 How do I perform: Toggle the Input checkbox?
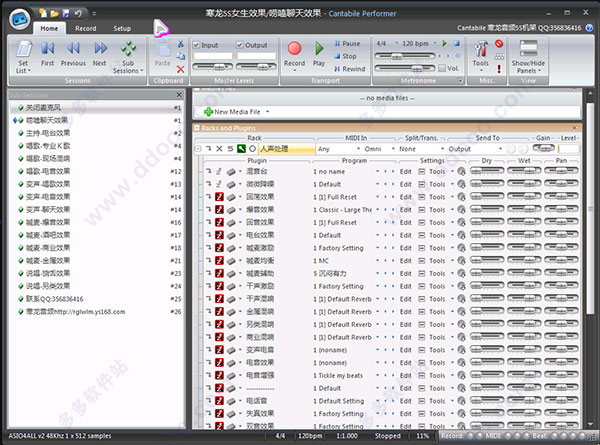click(197, 45)
